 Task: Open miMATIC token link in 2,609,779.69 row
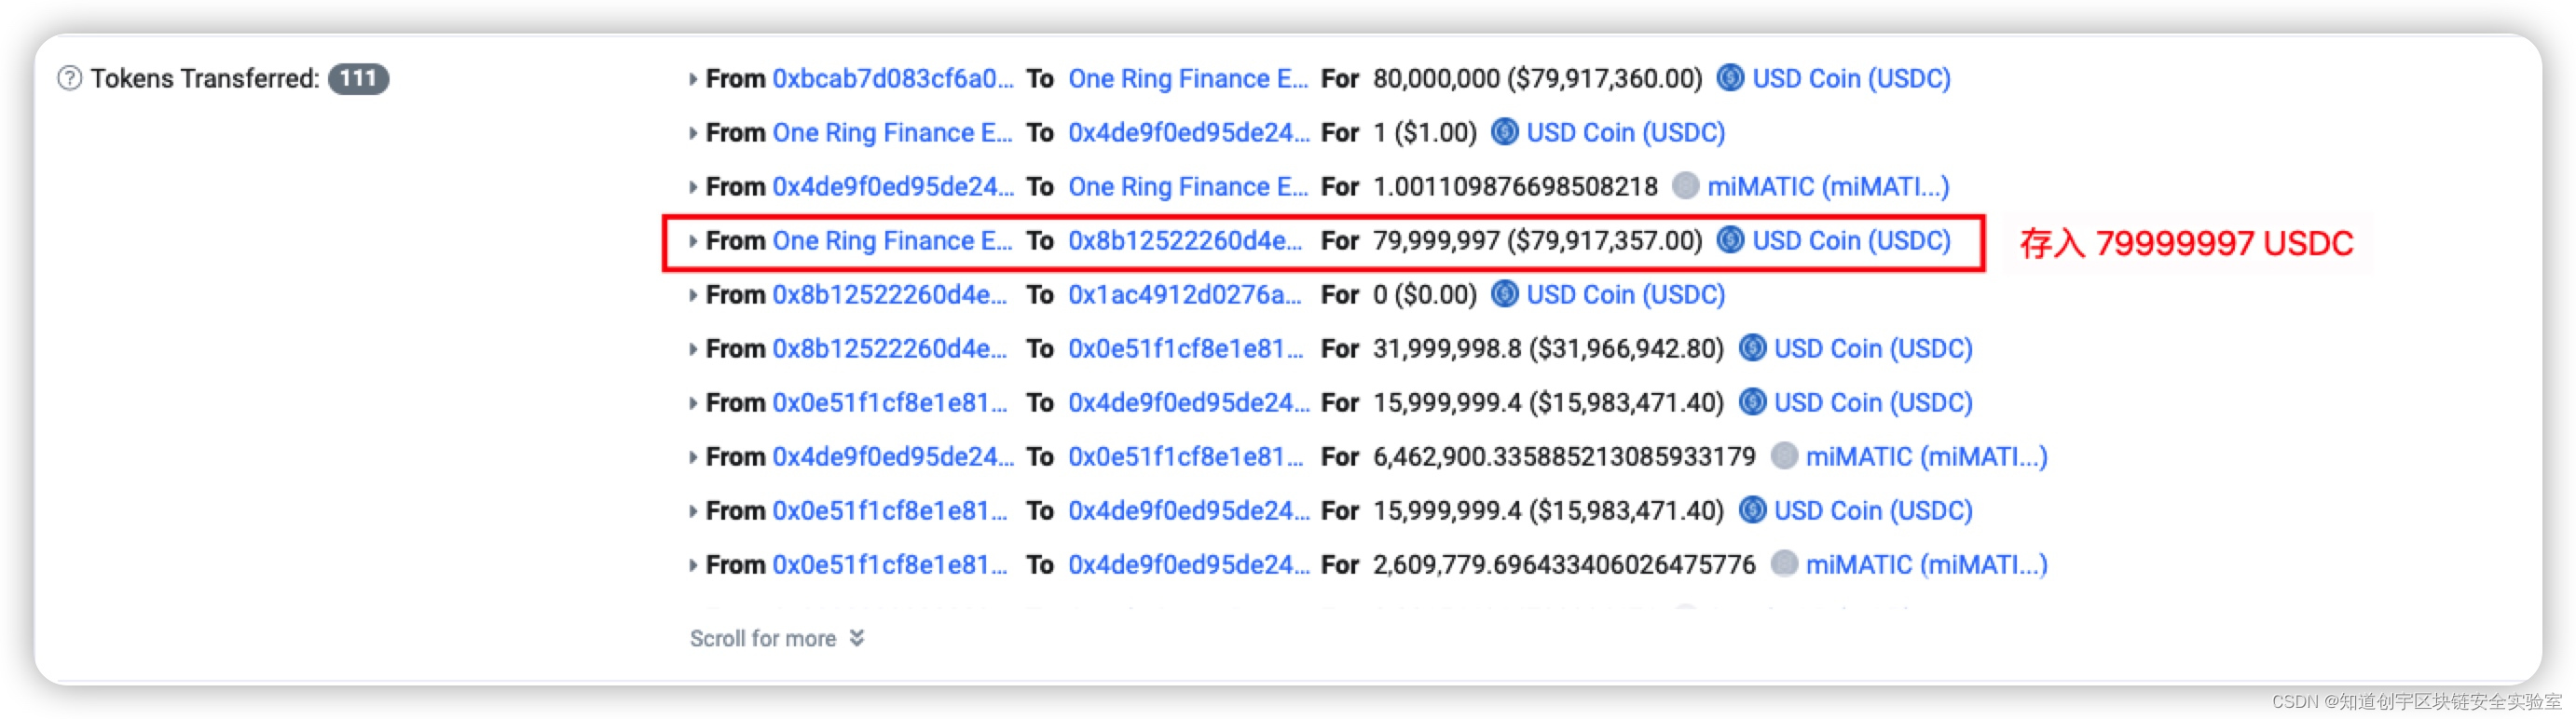click(x=1926, y=564)
